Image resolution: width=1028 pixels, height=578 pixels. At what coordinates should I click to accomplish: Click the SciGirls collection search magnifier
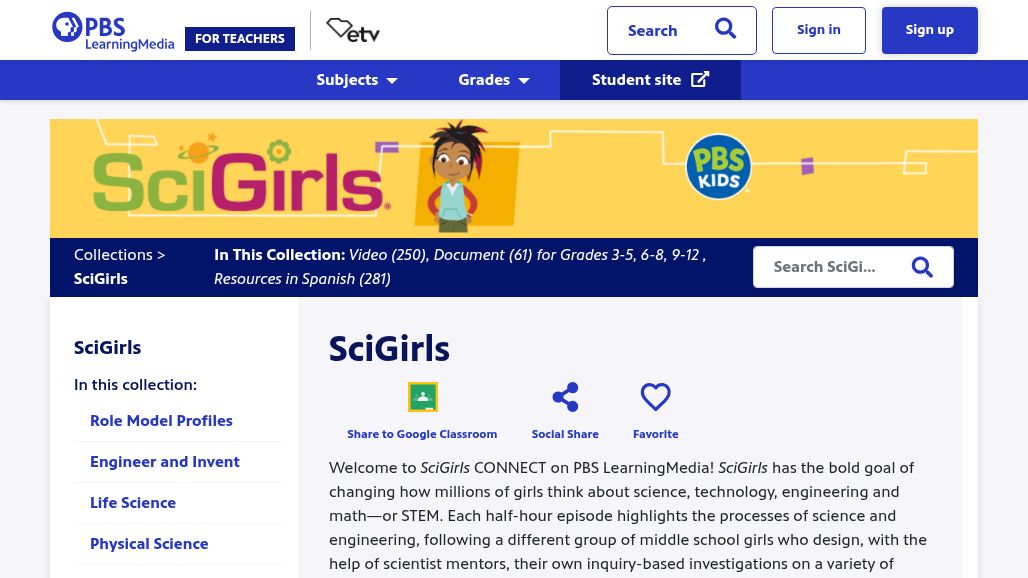pyautogui.click(x=922, y=267)
